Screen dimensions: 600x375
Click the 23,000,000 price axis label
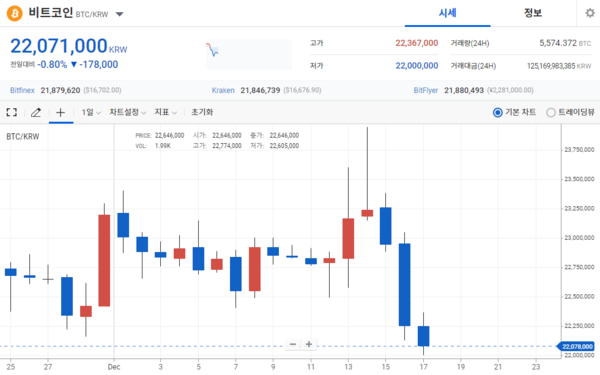point(579,238)
